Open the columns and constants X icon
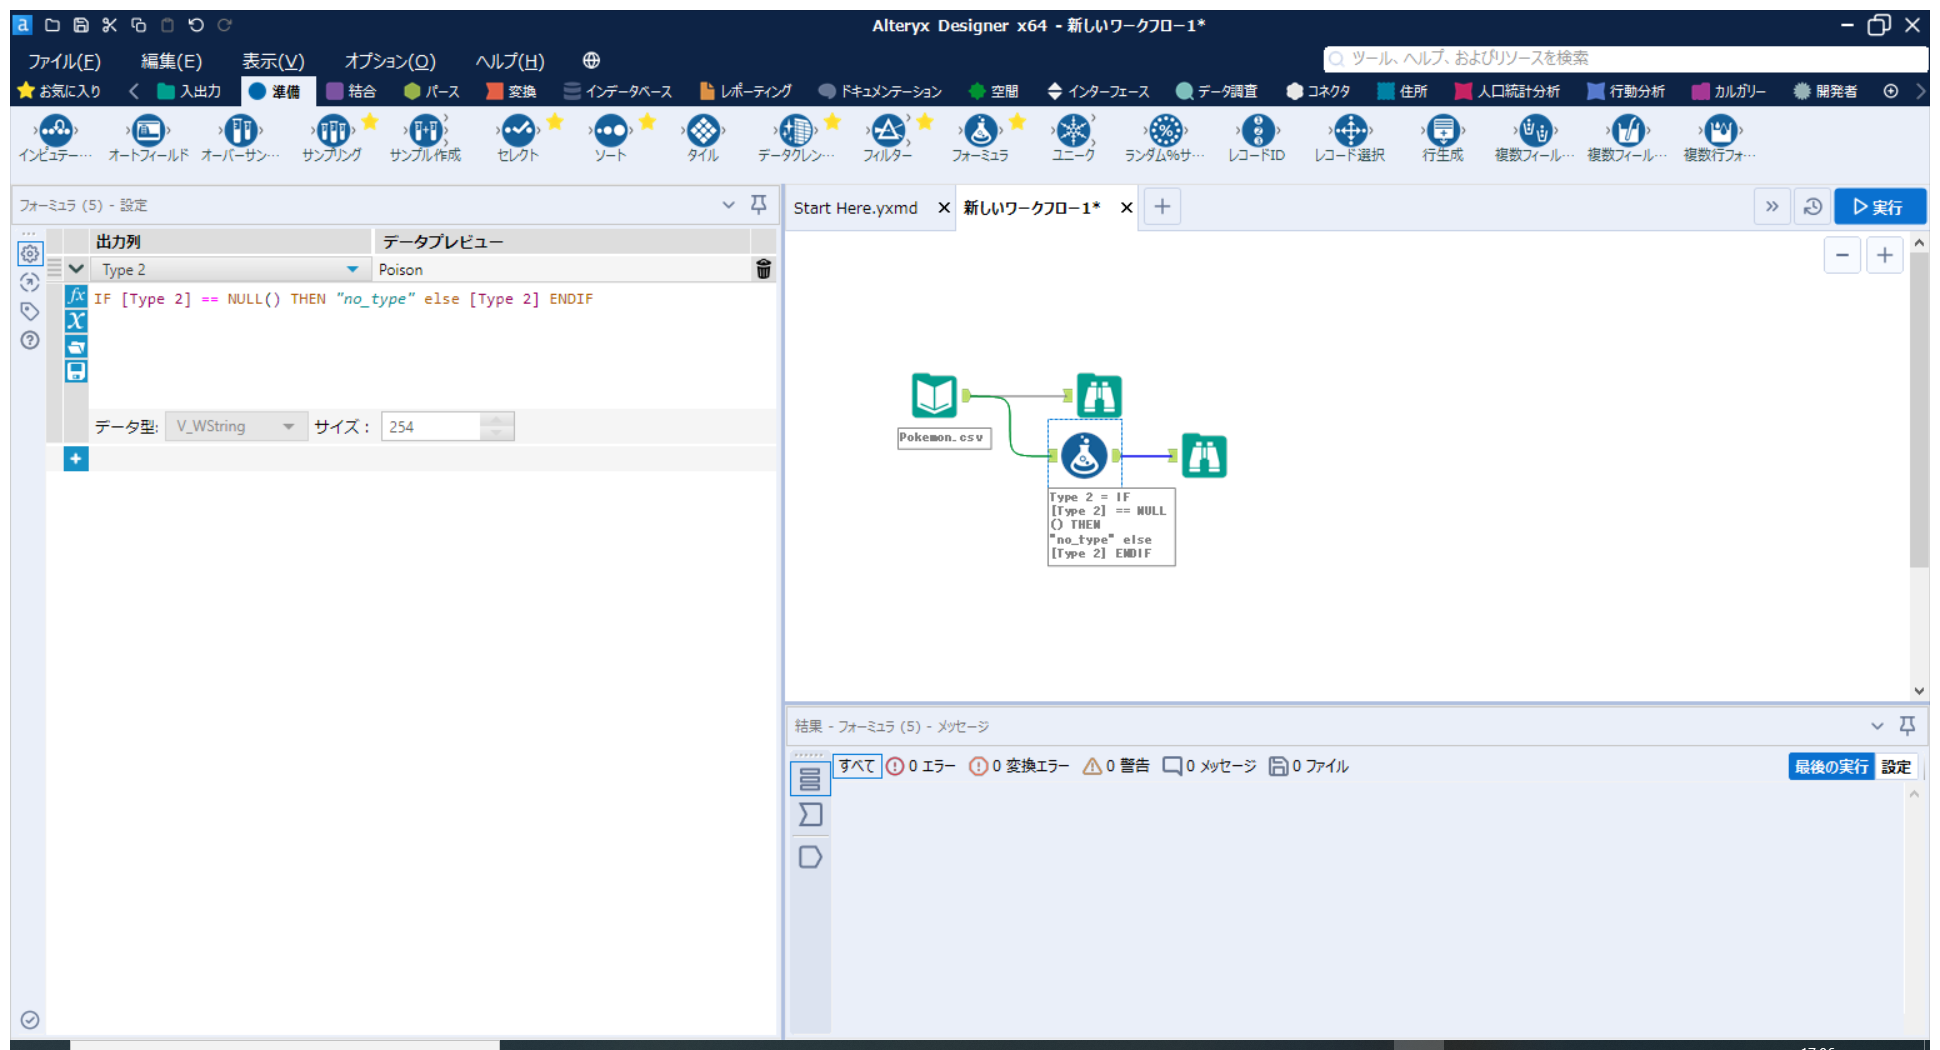Image resolution: width=1940 pixels, height=1050 pixels. pyautogui.click(x=76, y=321)
